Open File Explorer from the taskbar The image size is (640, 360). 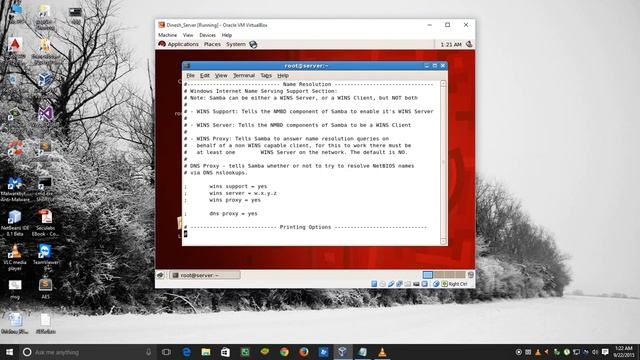[x=206, y=352]
